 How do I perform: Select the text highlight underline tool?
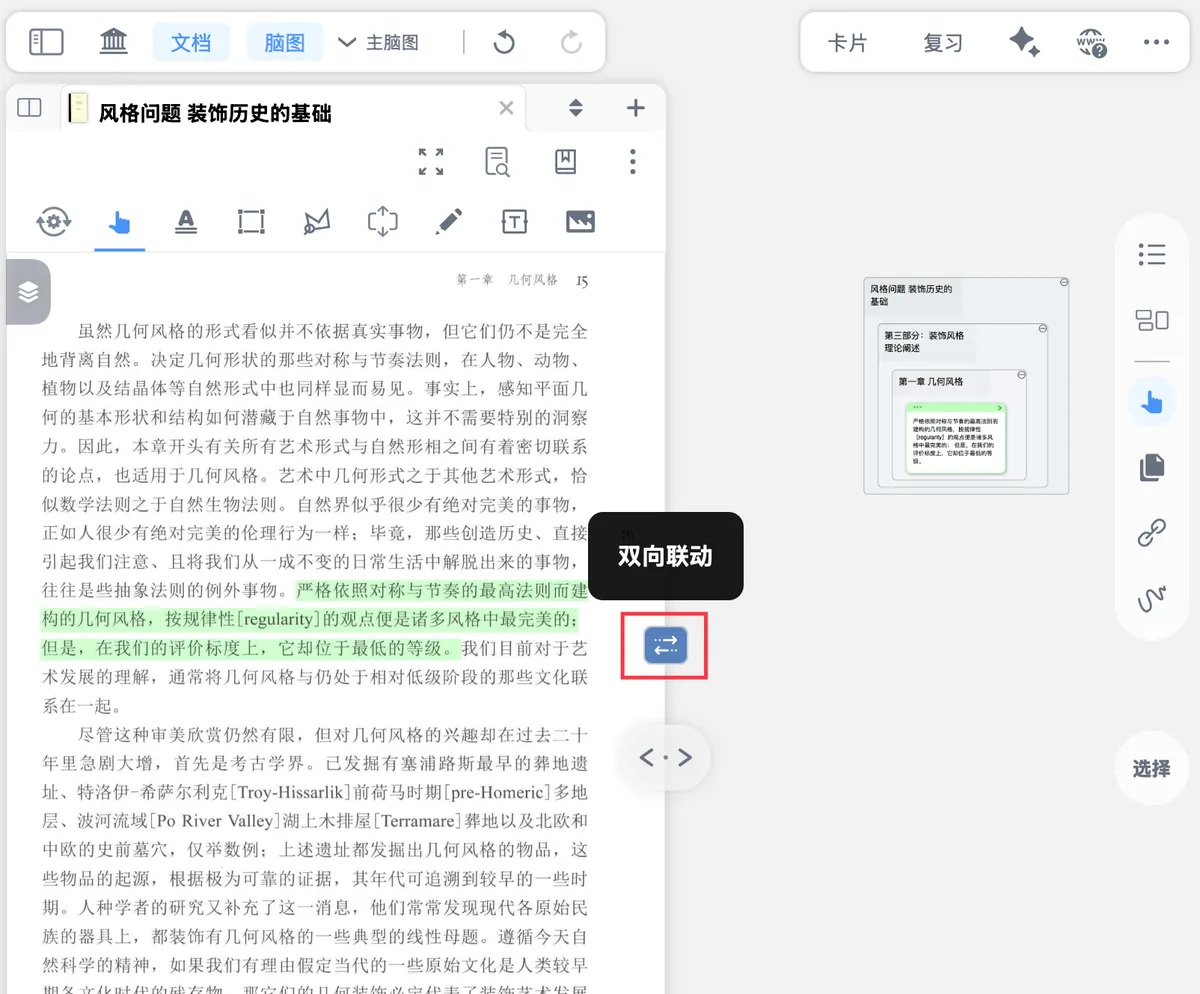pos(185,221)
